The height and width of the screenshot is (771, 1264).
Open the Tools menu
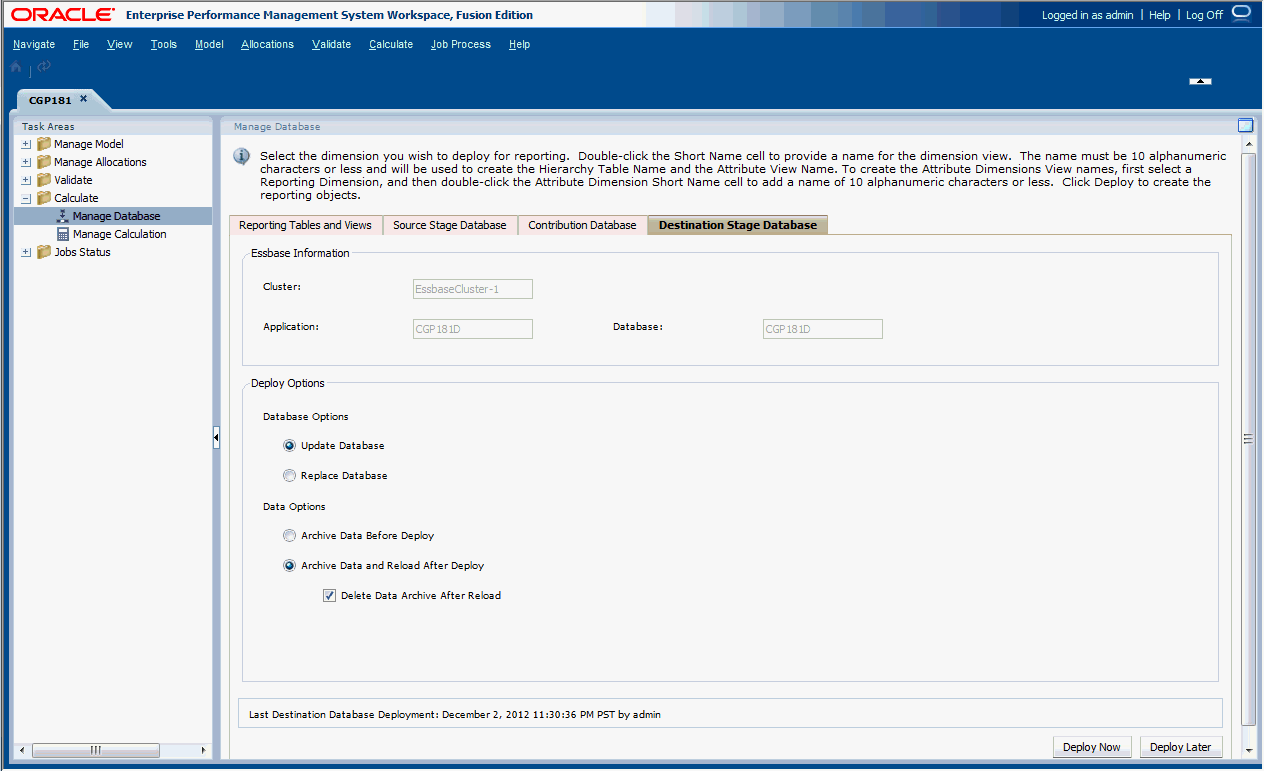(x=164, y=44)
